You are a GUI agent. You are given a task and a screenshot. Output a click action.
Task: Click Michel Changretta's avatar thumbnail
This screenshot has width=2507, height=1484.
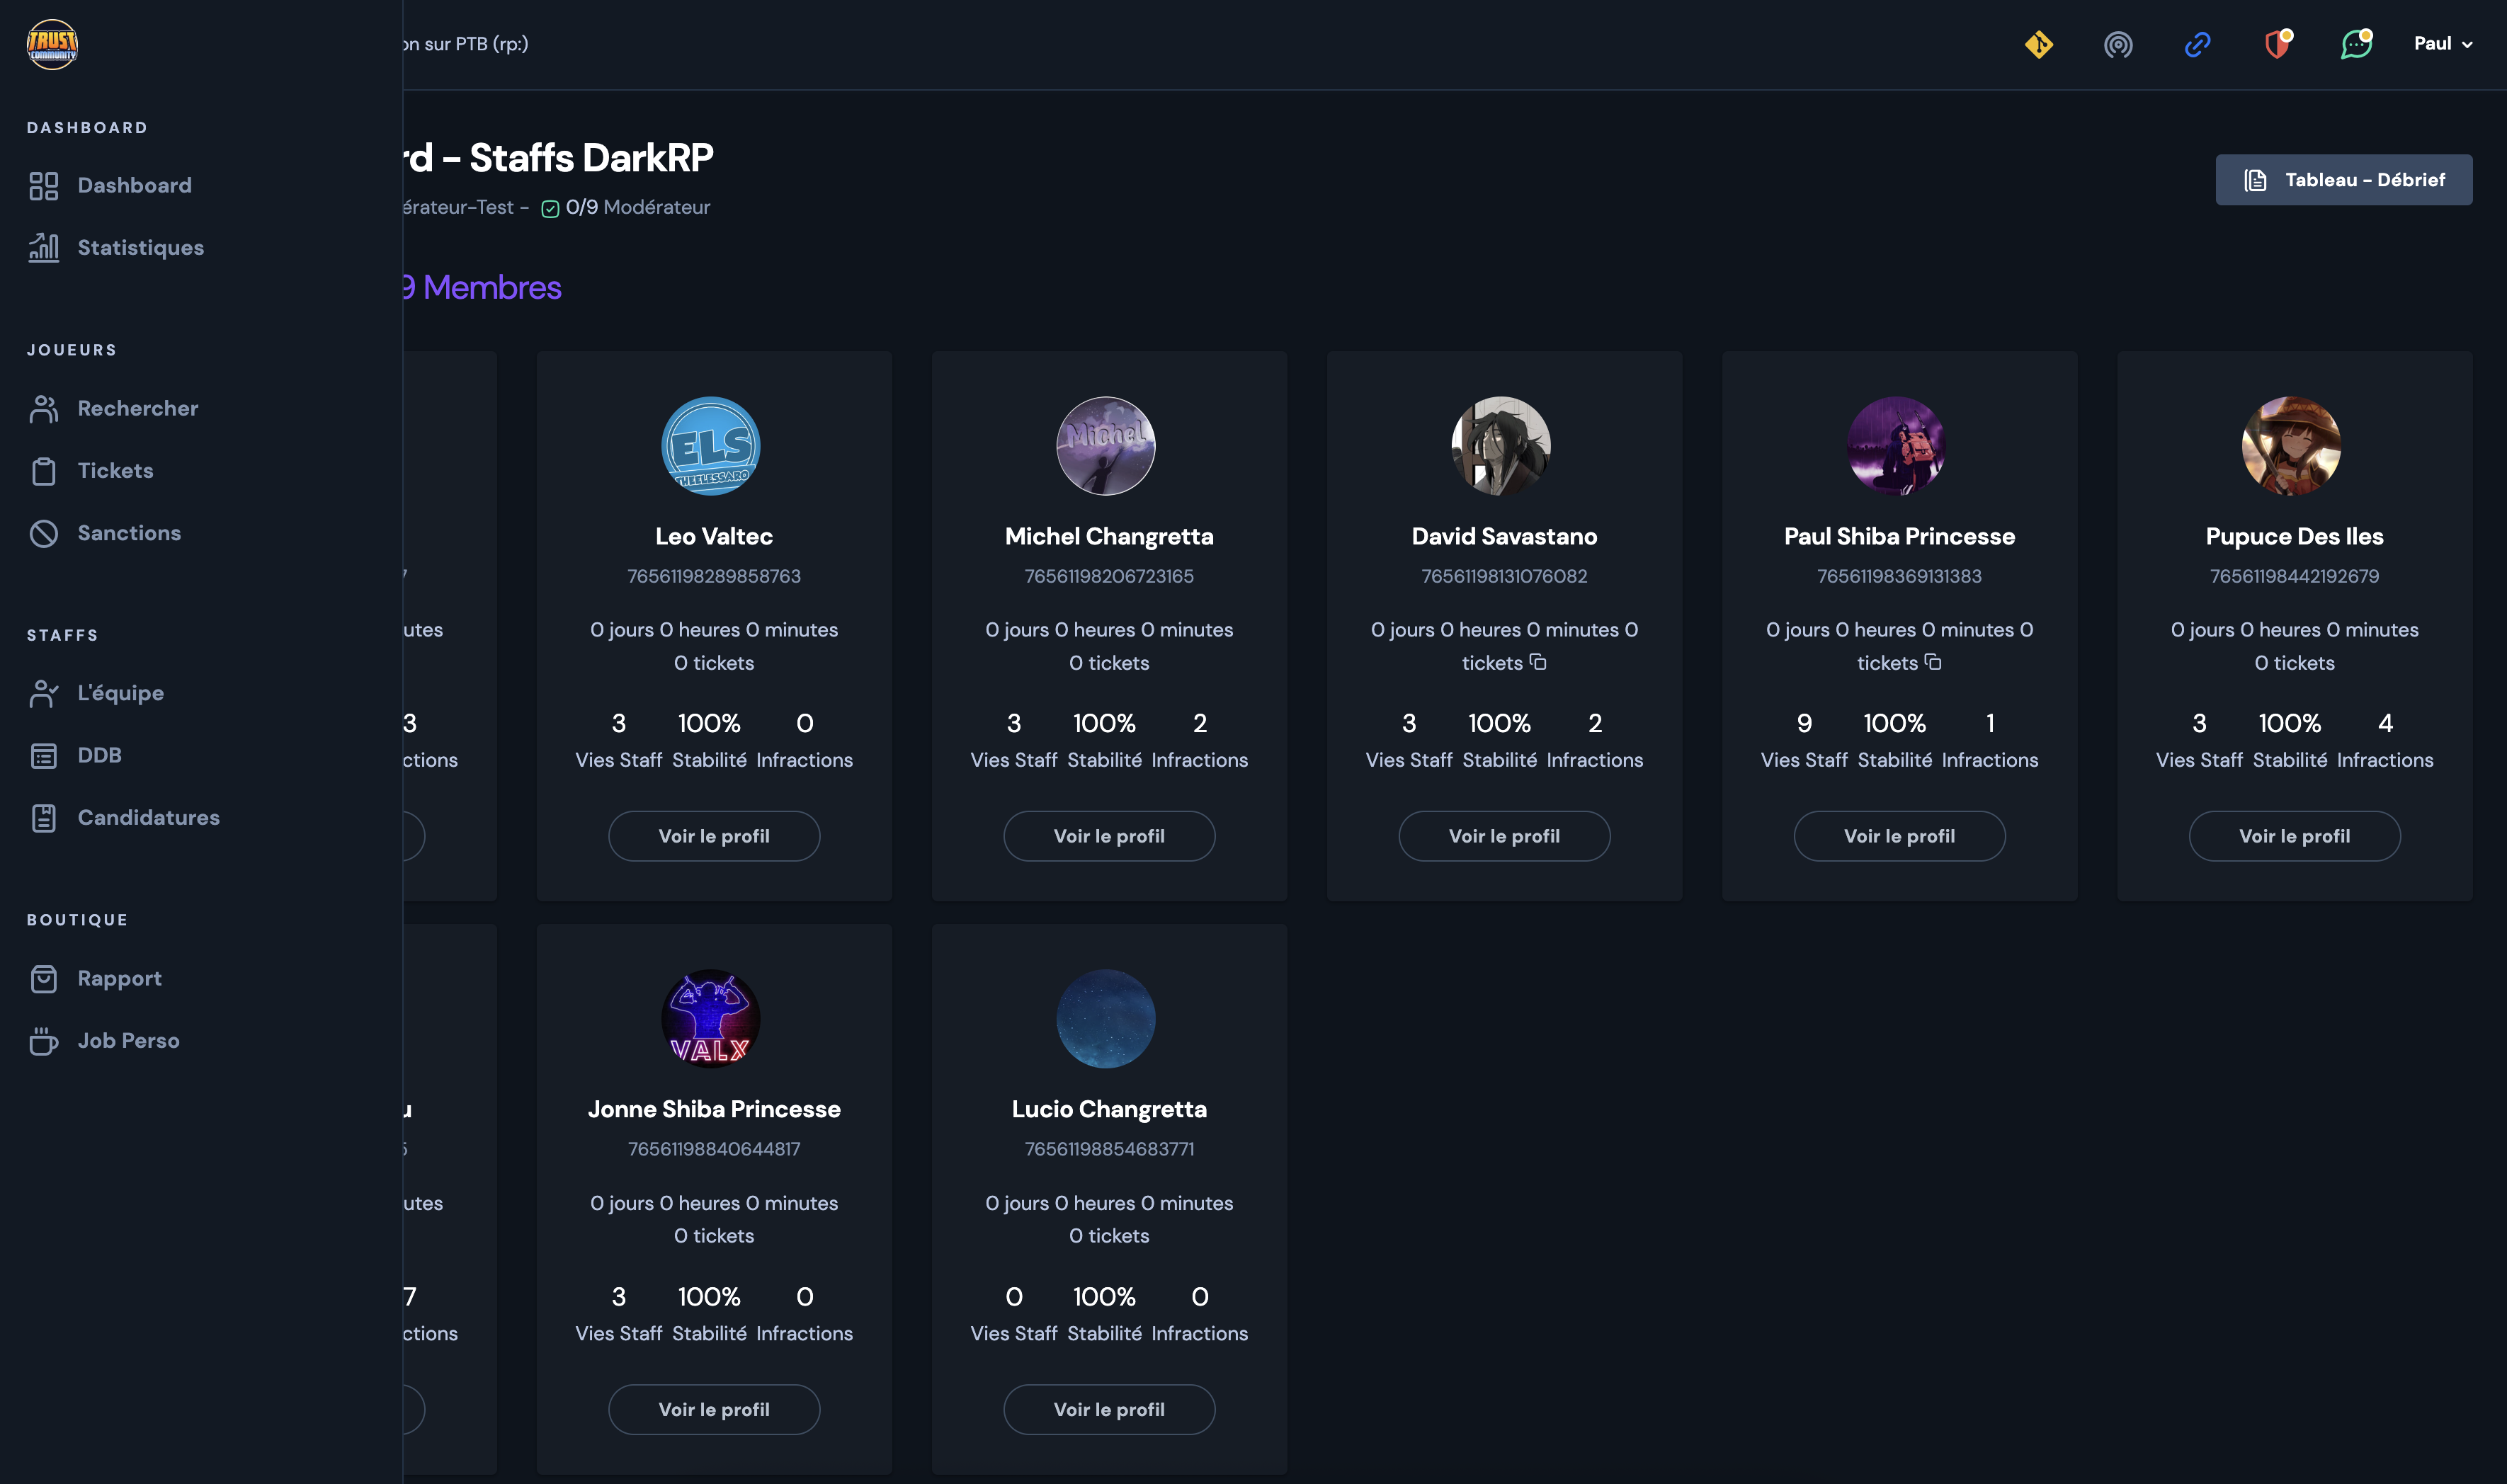[1105, 446]
